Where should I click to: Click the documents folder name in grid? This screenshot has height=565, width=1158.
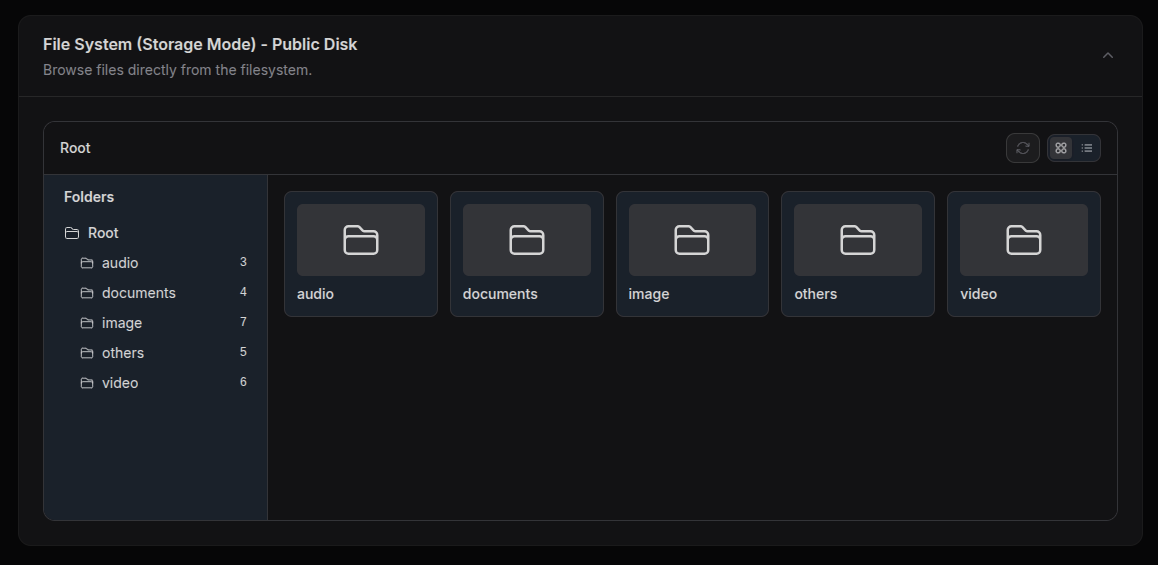coord(500,294)
